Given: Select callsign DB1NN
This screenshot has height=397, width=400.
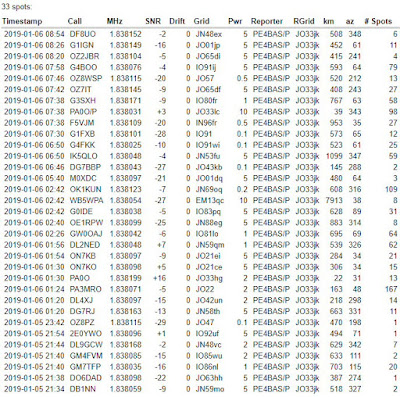Looking at the screenshot, I should [82, 389].
